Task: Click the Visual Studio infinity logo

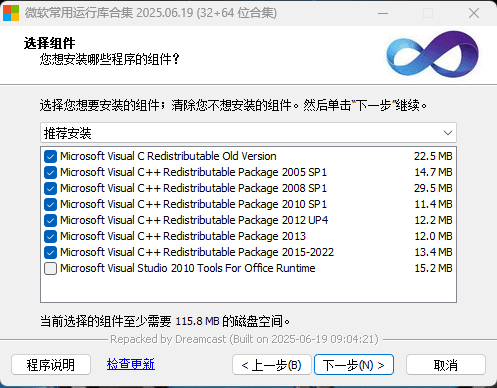Action: click(433, 54)
